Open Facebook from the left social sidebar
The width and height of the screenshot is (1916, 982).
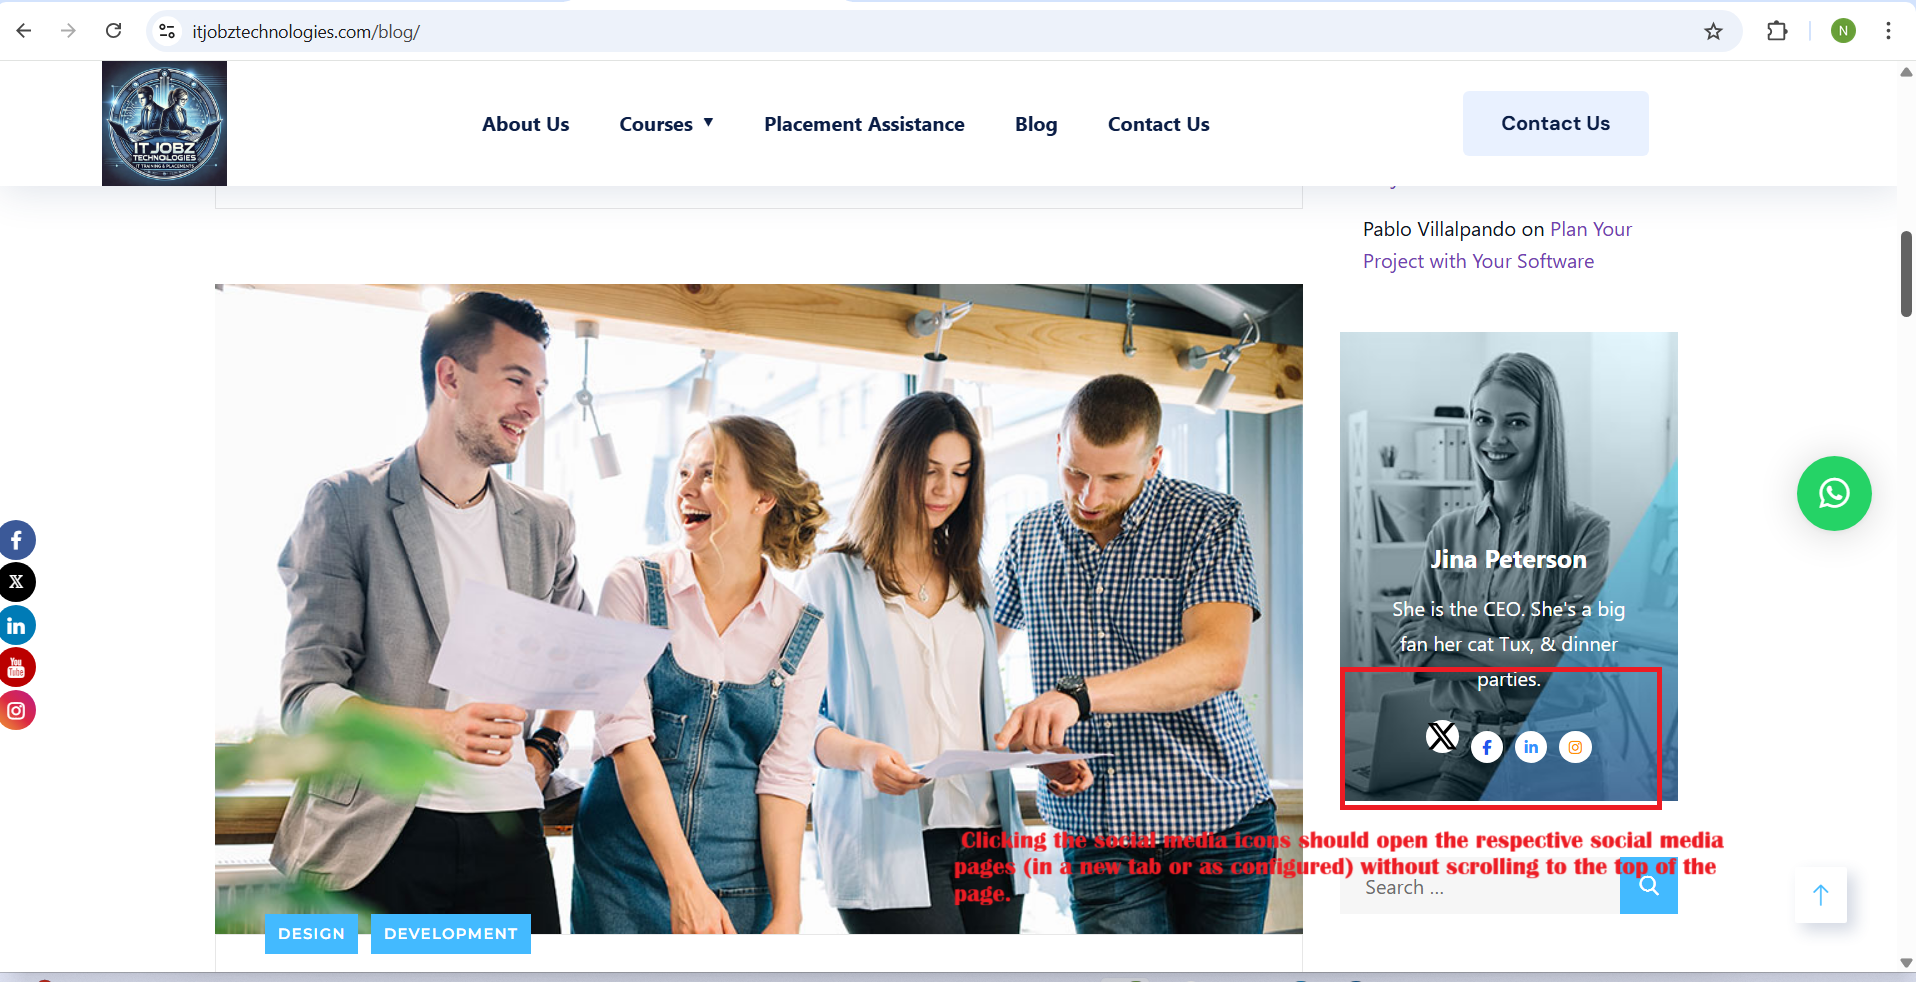tap(17, 540)
